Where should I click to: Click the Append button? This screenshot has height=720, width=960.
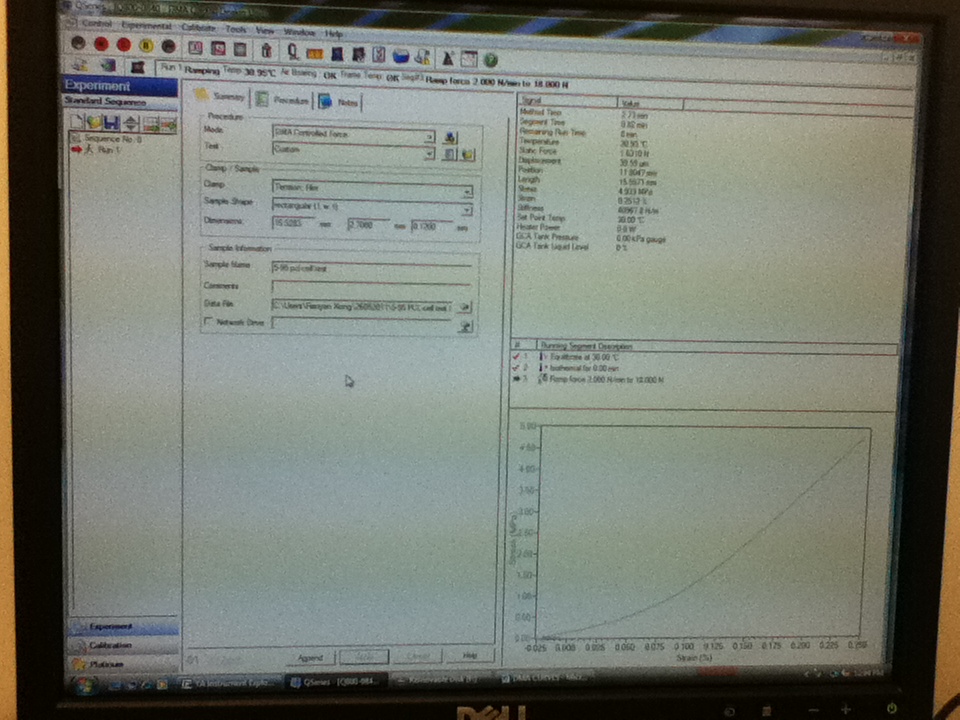(310, 658)
